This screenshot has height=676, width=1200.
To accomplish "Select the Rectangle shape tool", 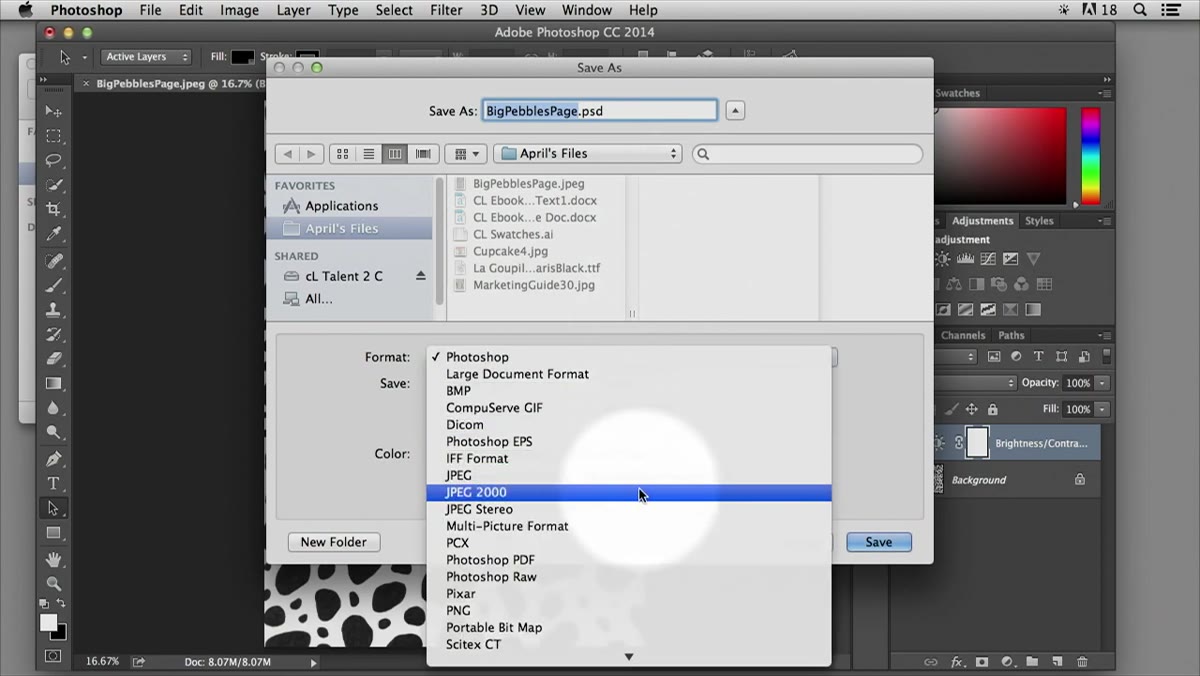I will coord(54,533).
